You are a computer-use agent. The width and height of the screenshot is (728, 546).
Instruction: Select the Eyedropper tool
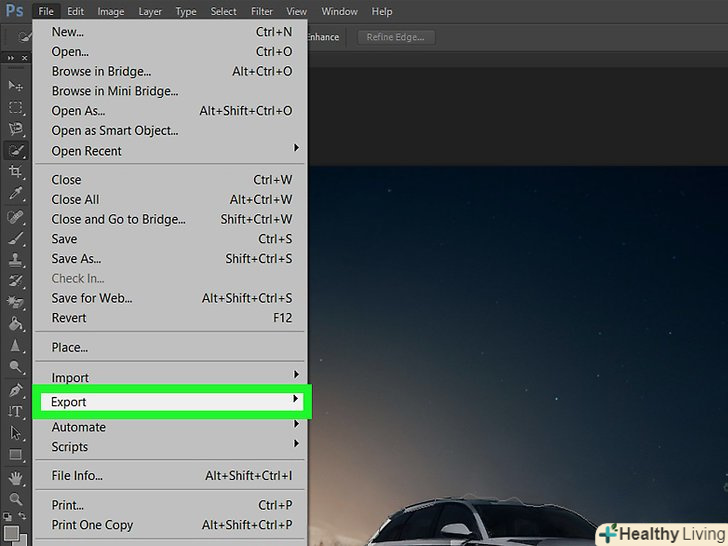pos(15,193)
